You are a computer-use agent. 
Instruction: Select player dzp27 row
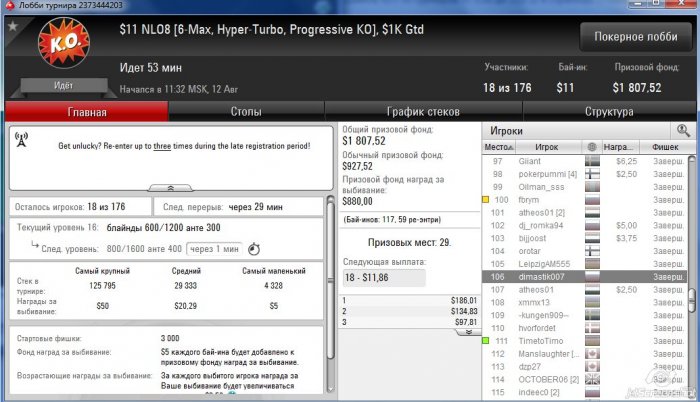coord(584,367)
